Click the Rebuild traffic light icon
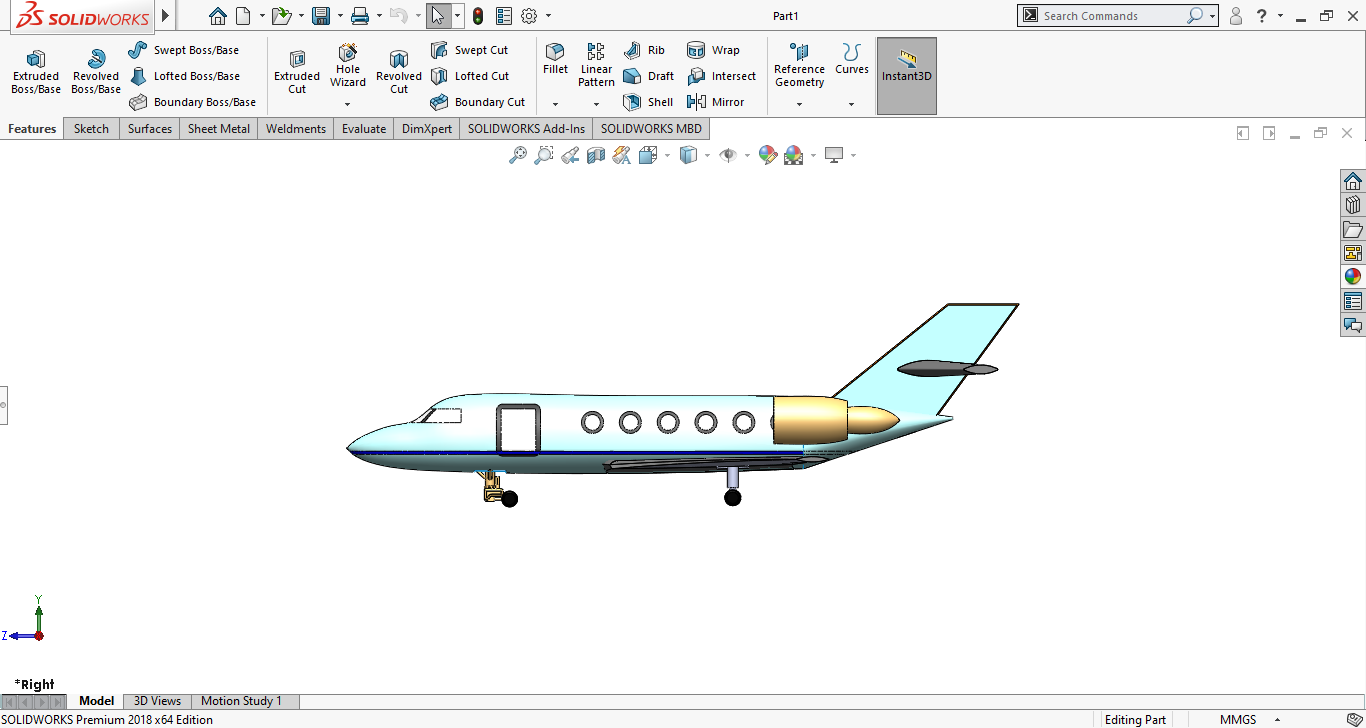1366x728 pixels. click(x=478, y=16)
